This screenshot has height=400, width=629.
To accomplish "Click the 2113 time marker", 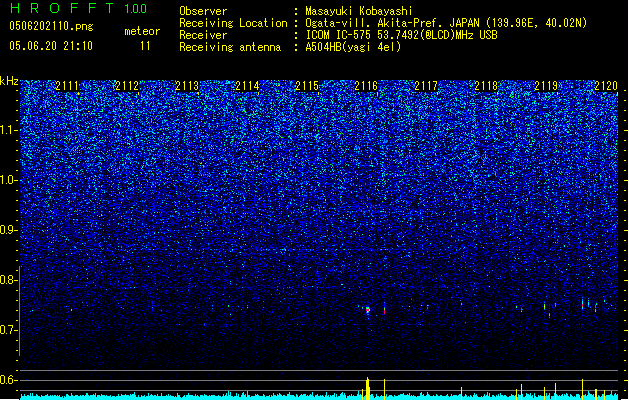I will (187, 86).
